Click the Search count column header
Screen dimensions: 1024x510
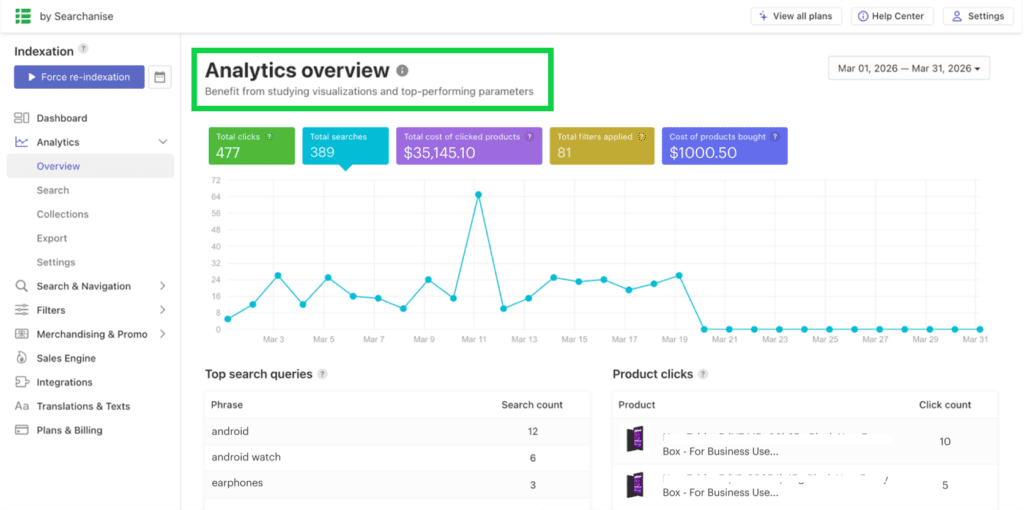[x=532, y=405]
